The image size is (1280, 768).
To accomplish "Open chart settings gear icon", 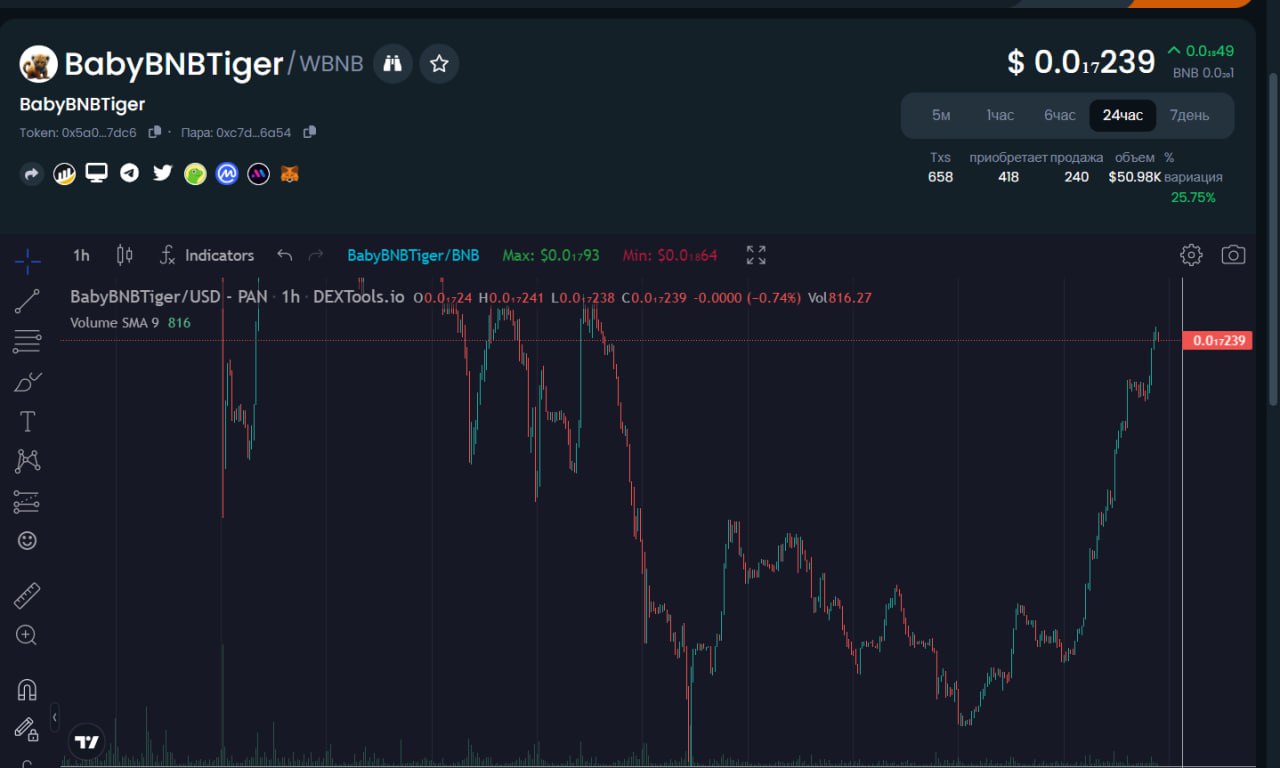I will [x=1191, y=255].
